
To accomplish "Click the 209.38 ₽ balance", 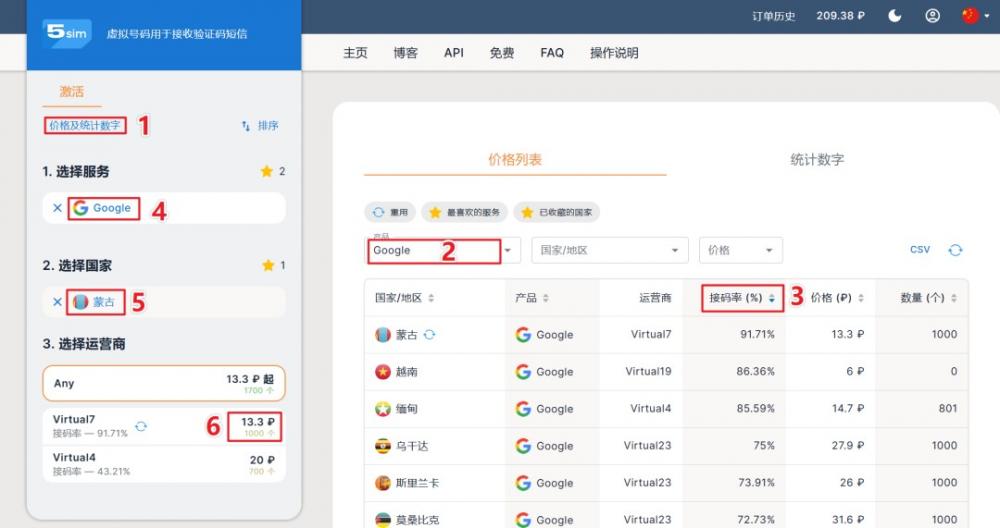I will pyautogui.click(x=841, y=15).
